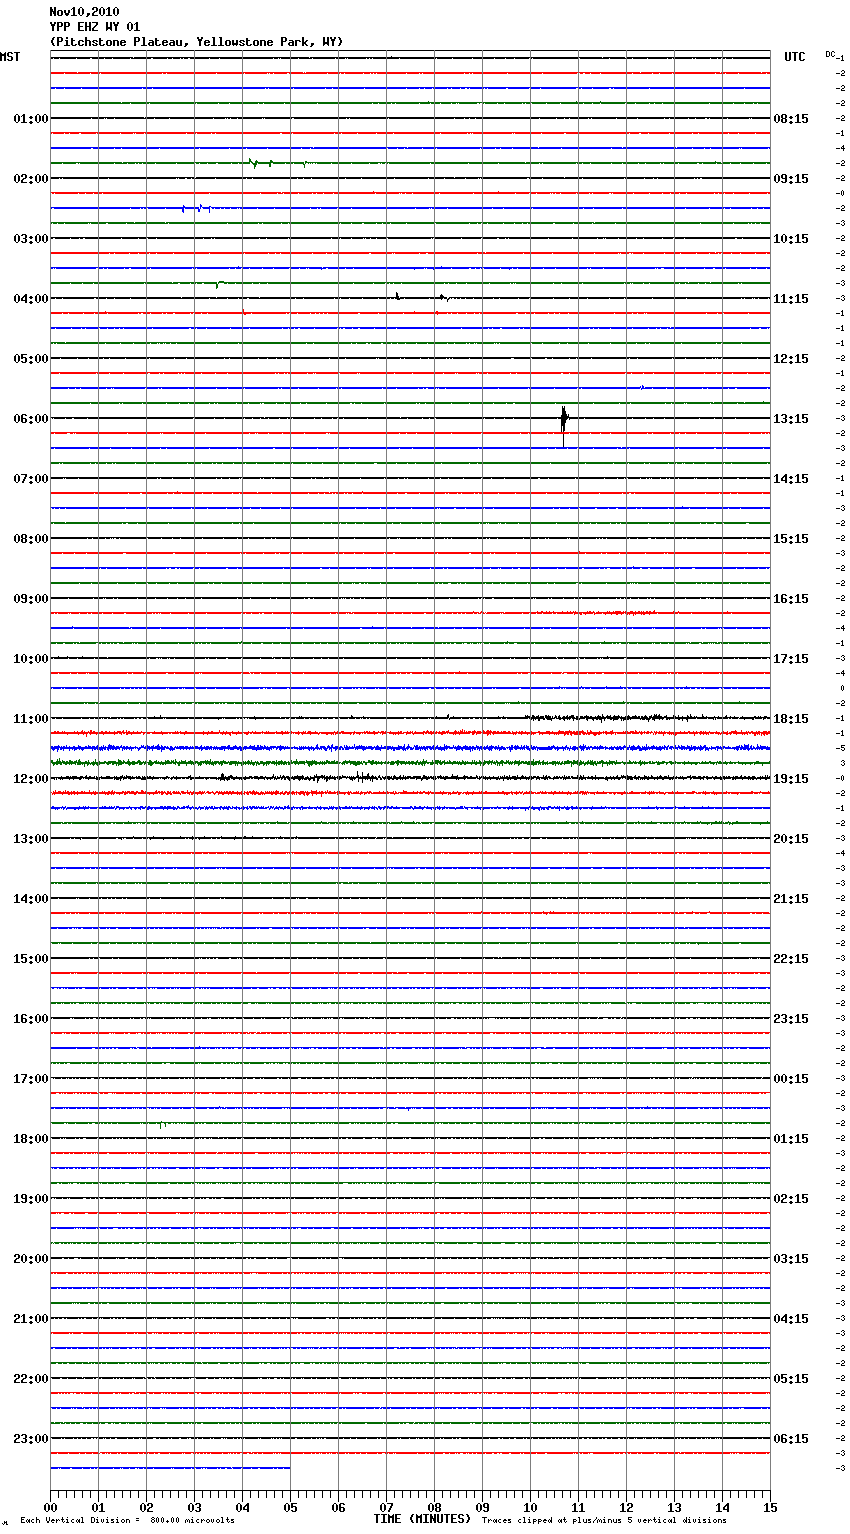The height and width of the screenshot is (1534, 850).
Task: Click the green blip just above the 18:00 trace
Action: click(x=161, y=1125)
